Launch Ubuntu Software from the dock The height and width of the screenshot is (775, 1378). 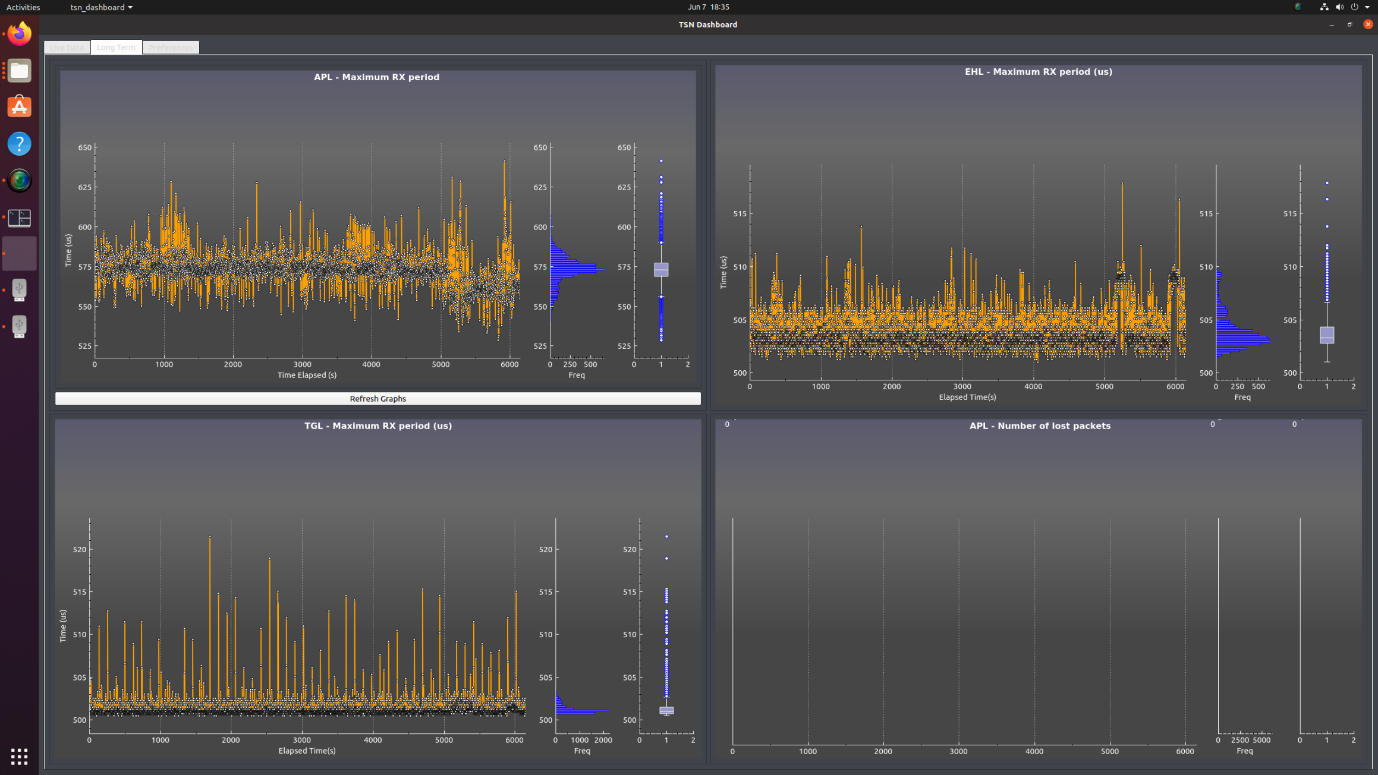click(19, 106)
